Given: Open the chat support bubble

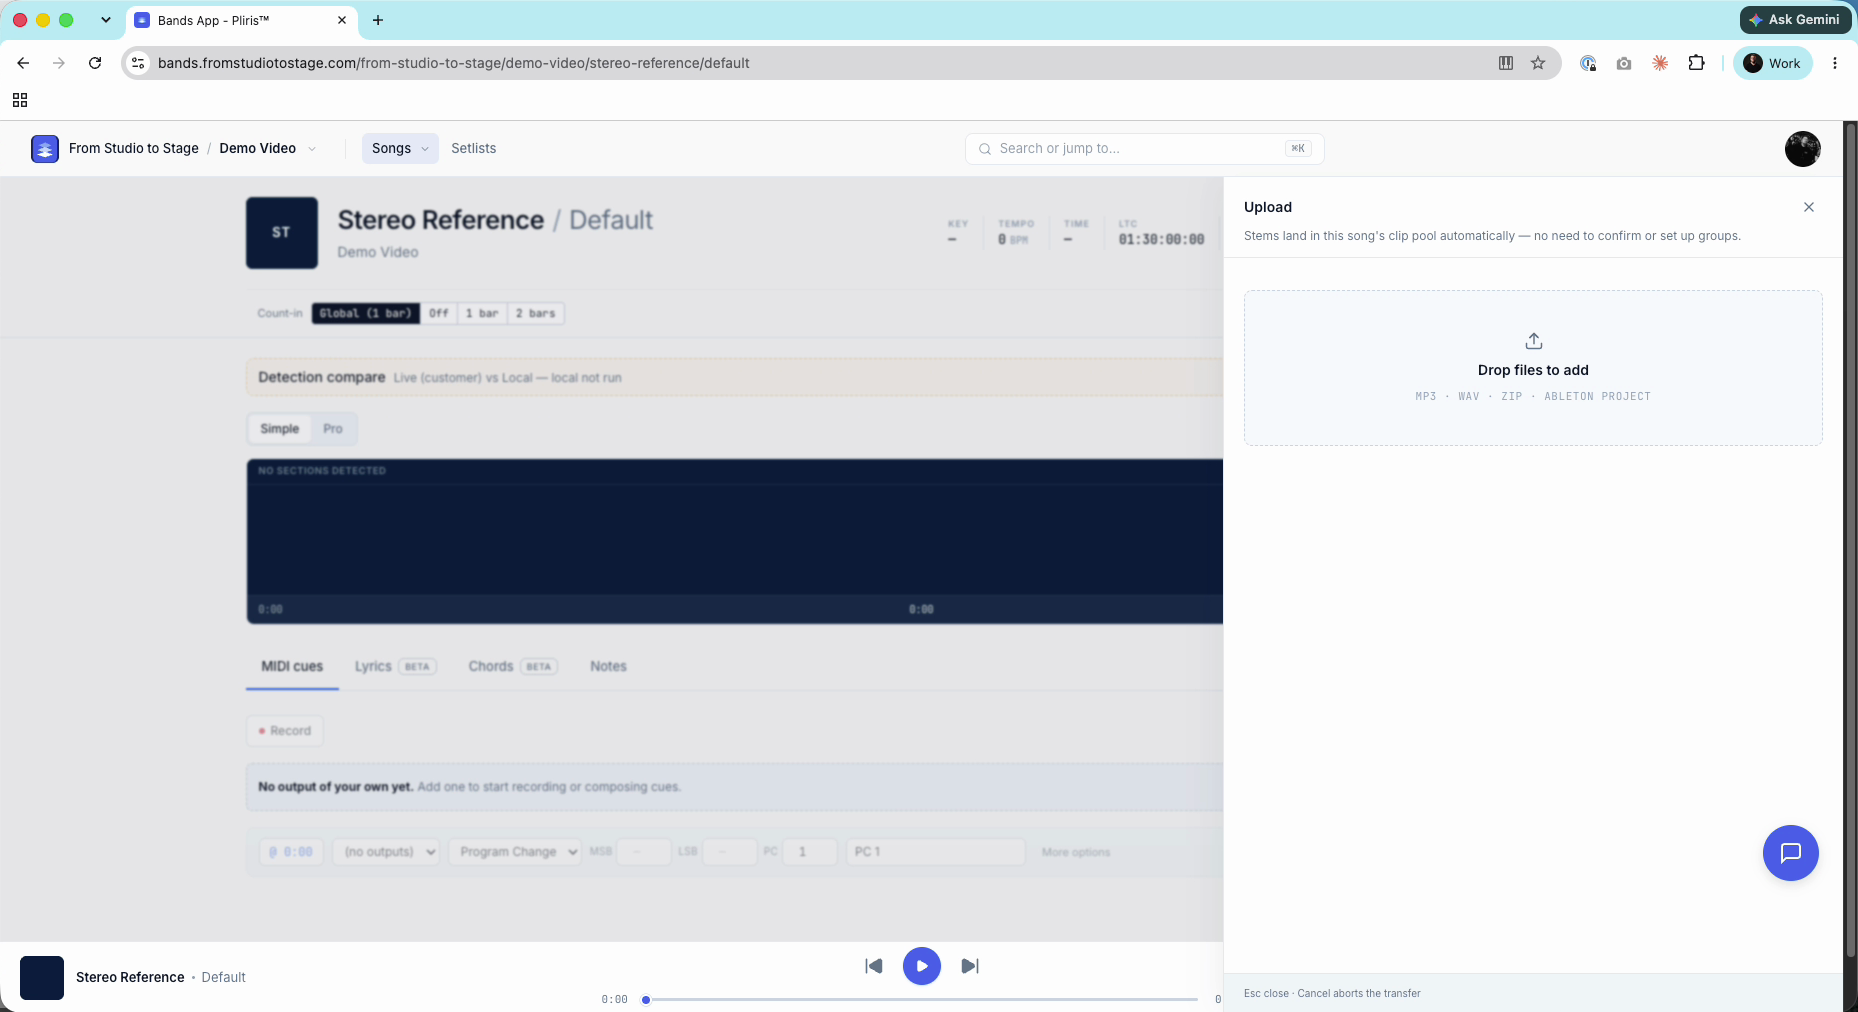Looking at the screenshot, I should coord(1790,853).
